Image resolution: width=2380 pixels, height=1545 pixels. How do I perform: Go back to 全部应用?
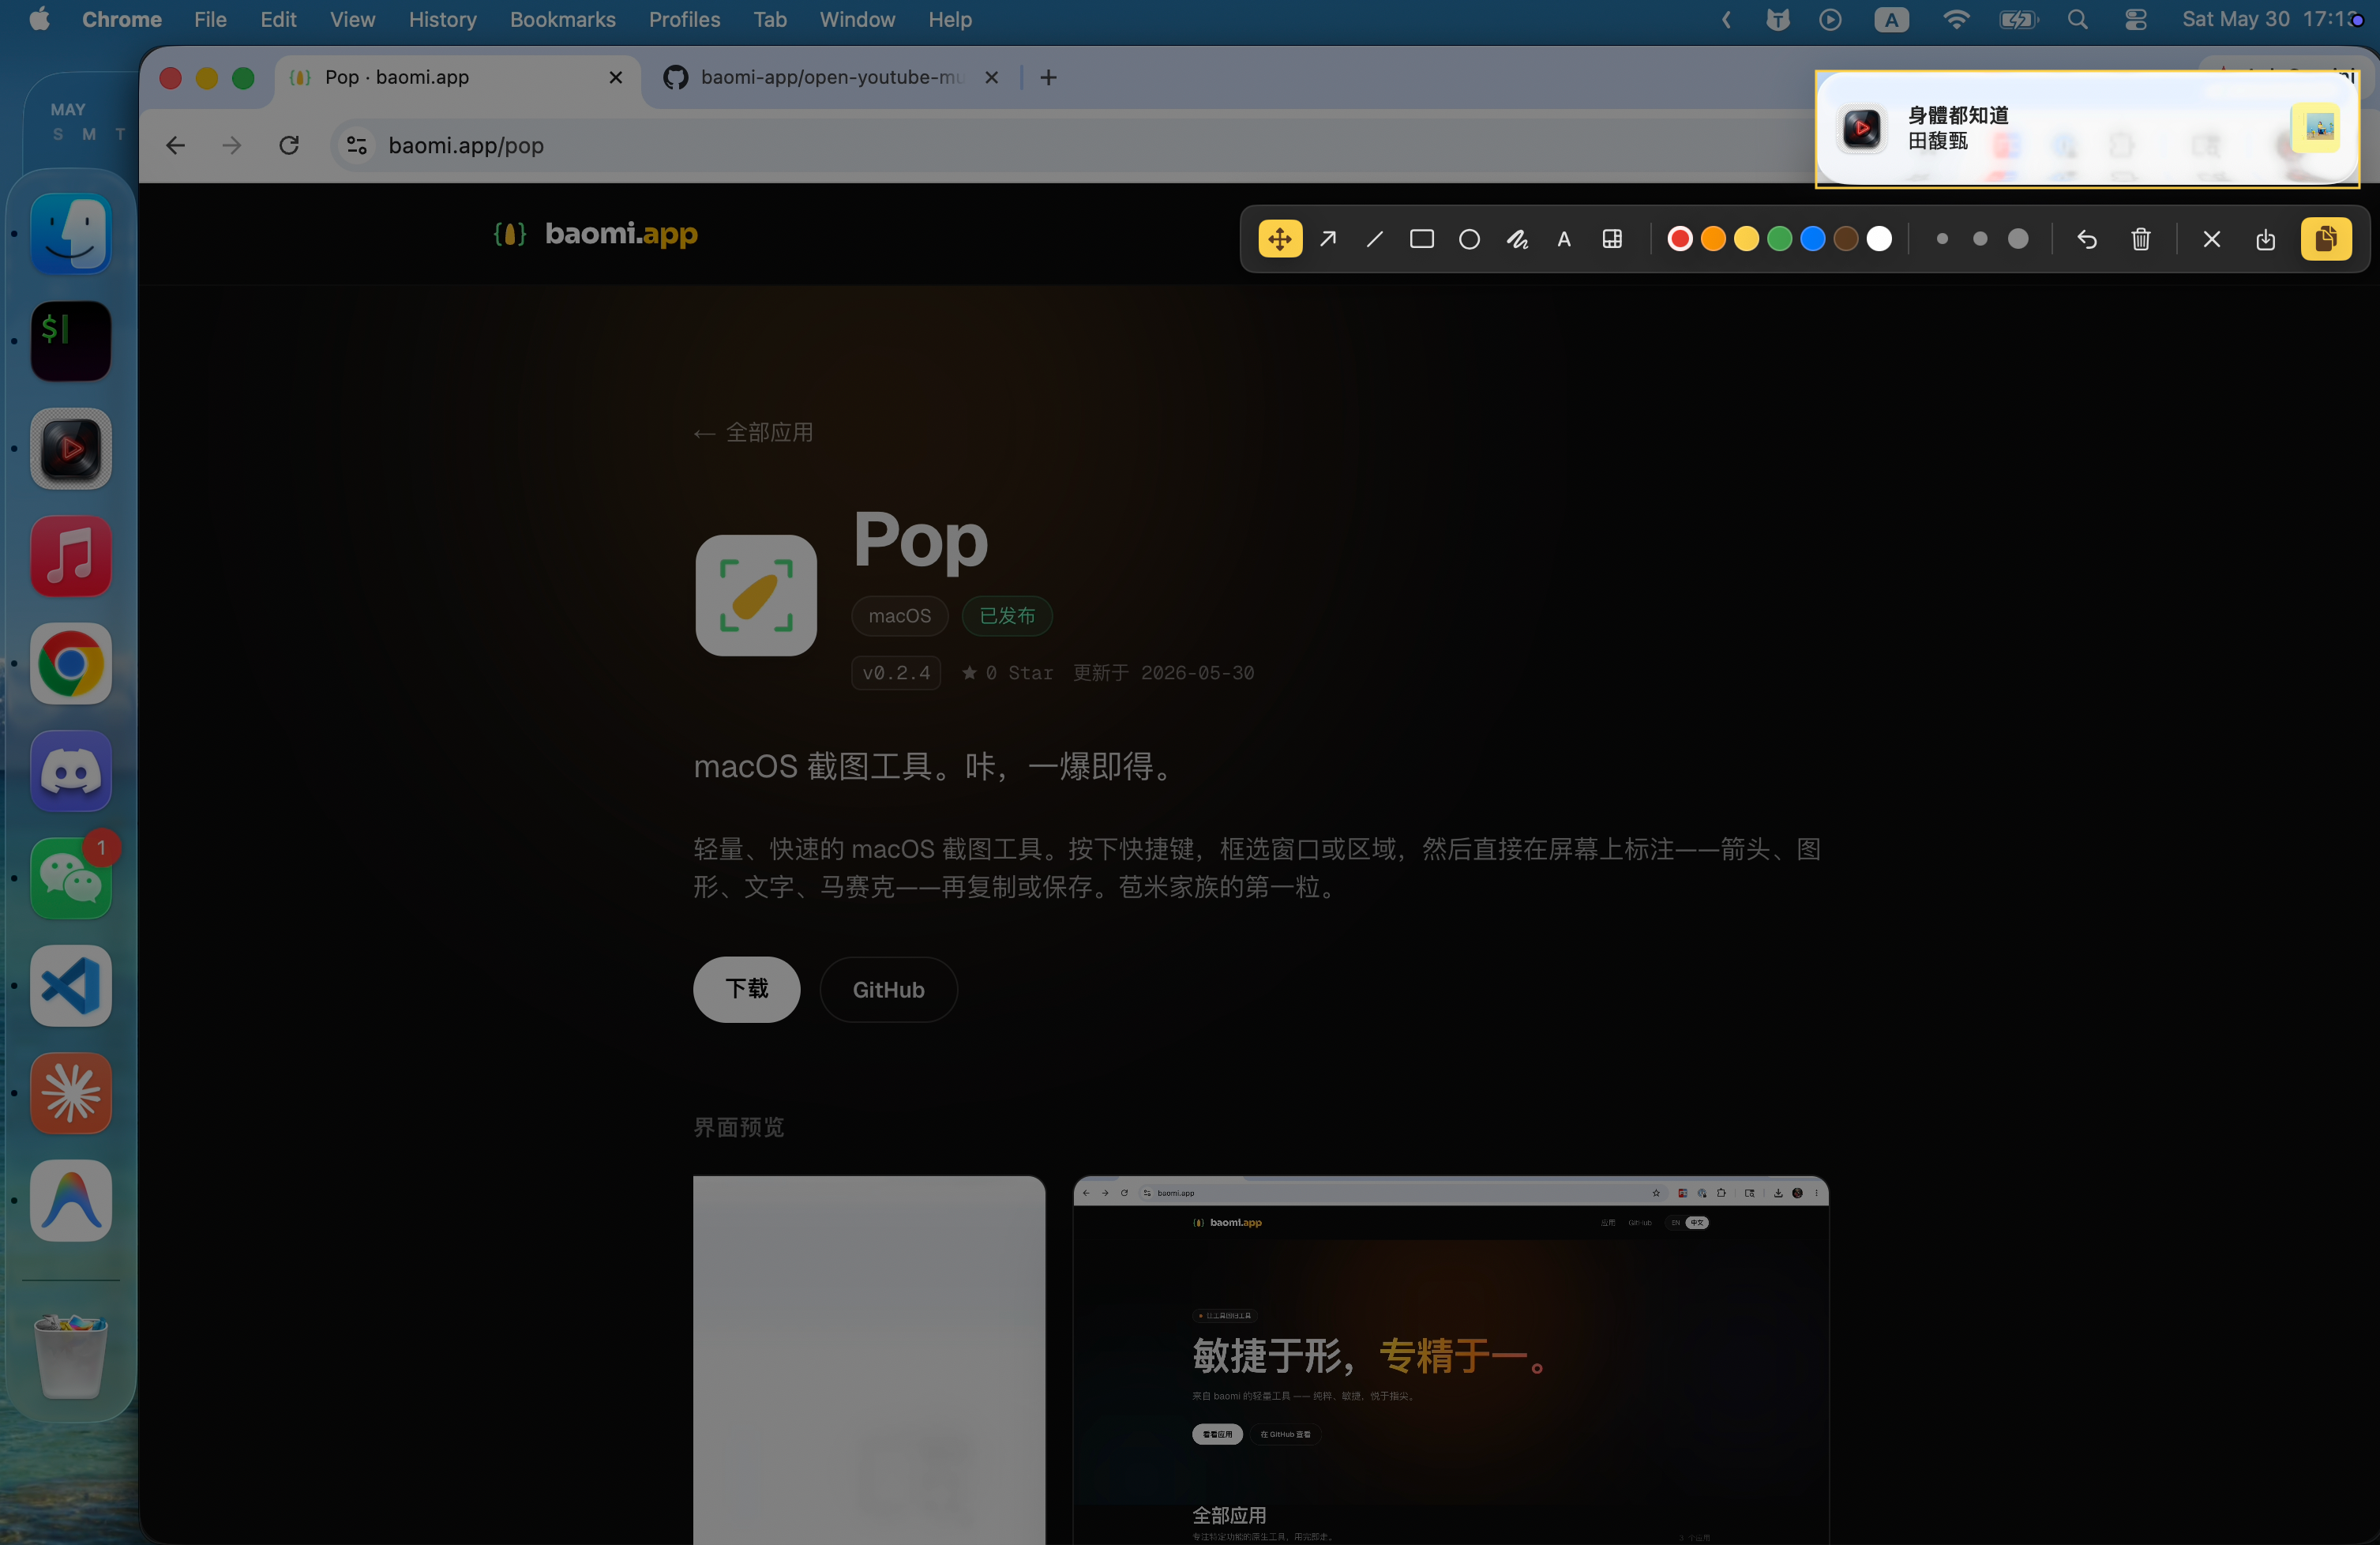754,432
